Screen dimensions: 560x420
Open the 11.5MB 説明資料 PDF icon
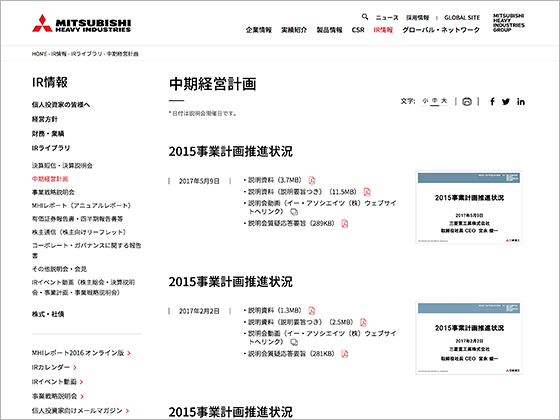click(x=367, y=192)
